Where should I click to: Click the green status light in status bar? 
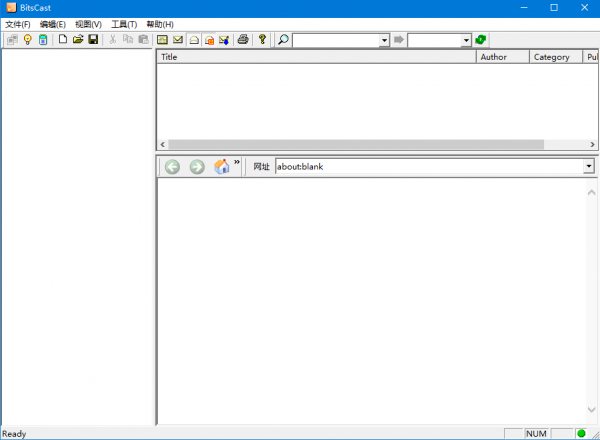coord(581,433)
